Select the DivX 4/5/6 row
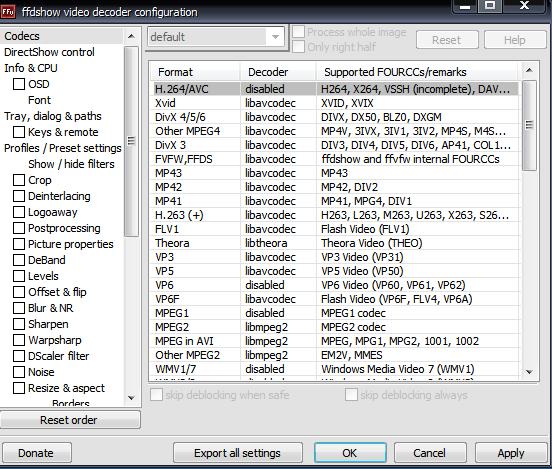Image resolution: width=552 pixels, height=469 pixels. [335, 117]
